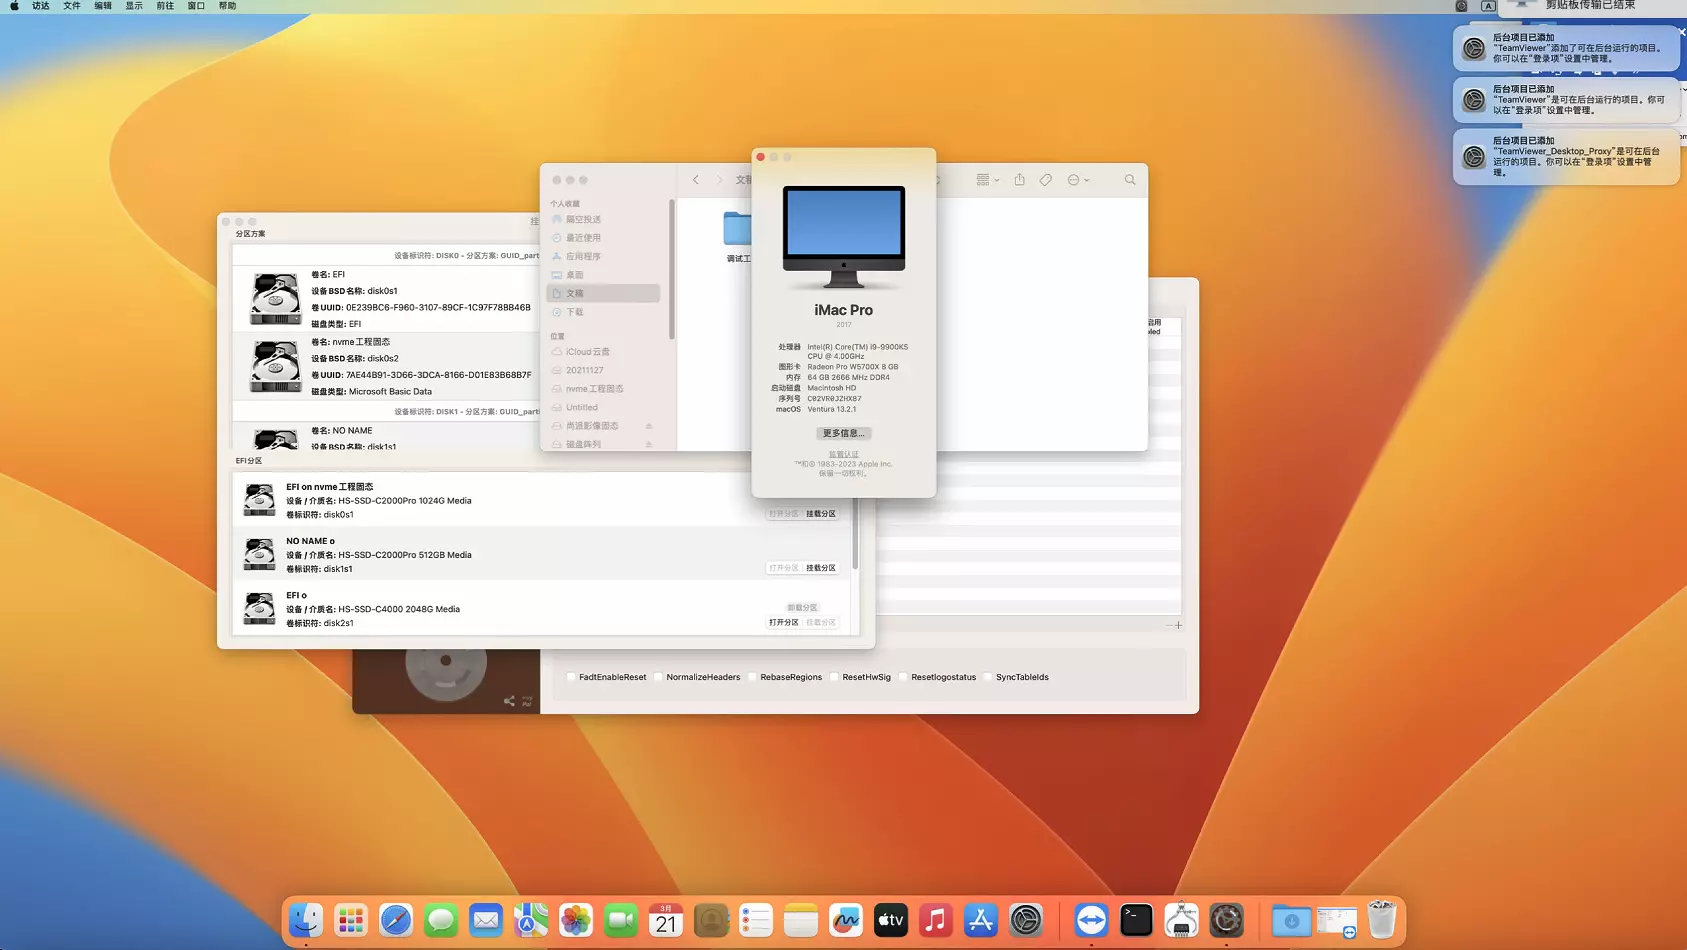Click the Finder tag icon
Viewport: 1687px width, 950px height.
tap(1045, 180)
